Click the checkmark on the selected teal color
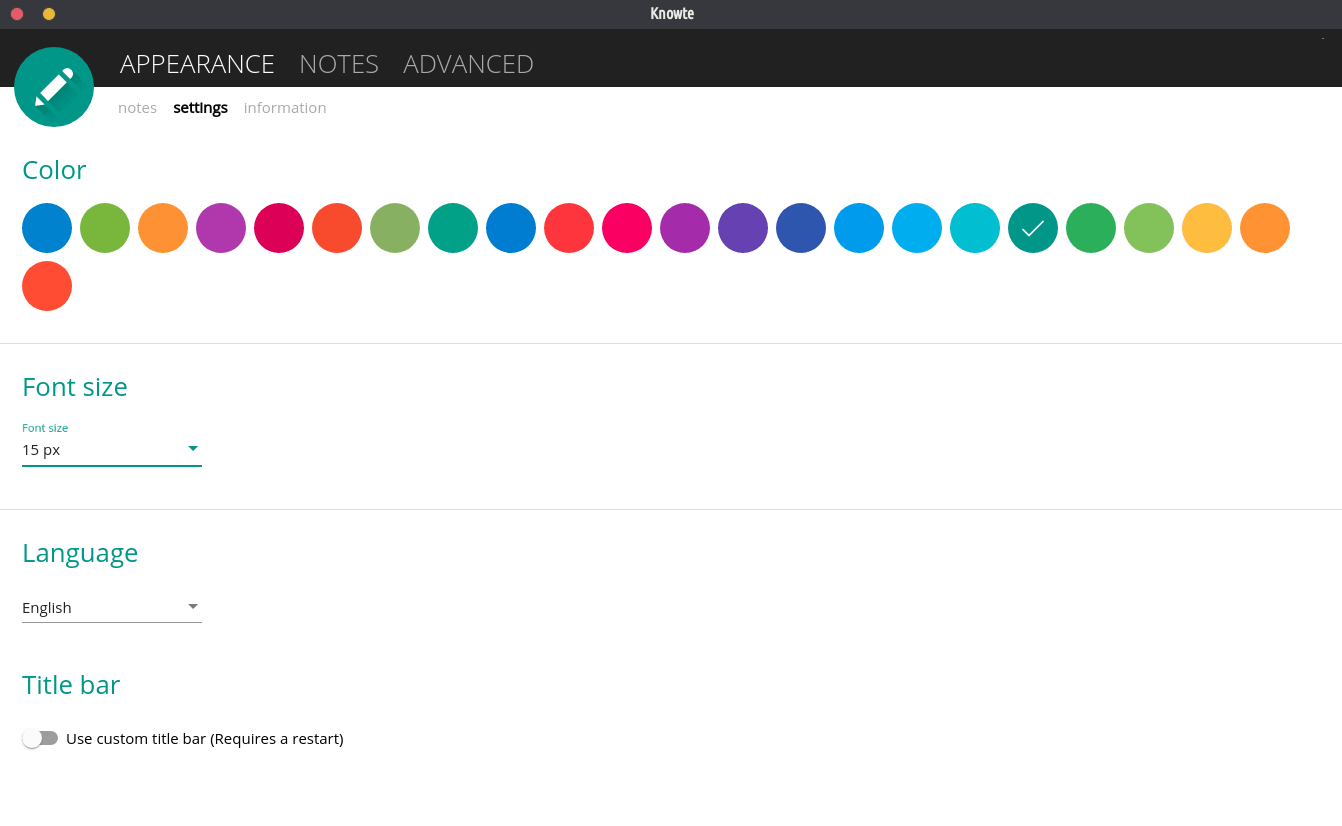Screen dimensions: 1342x826 tap(1033, 228)
